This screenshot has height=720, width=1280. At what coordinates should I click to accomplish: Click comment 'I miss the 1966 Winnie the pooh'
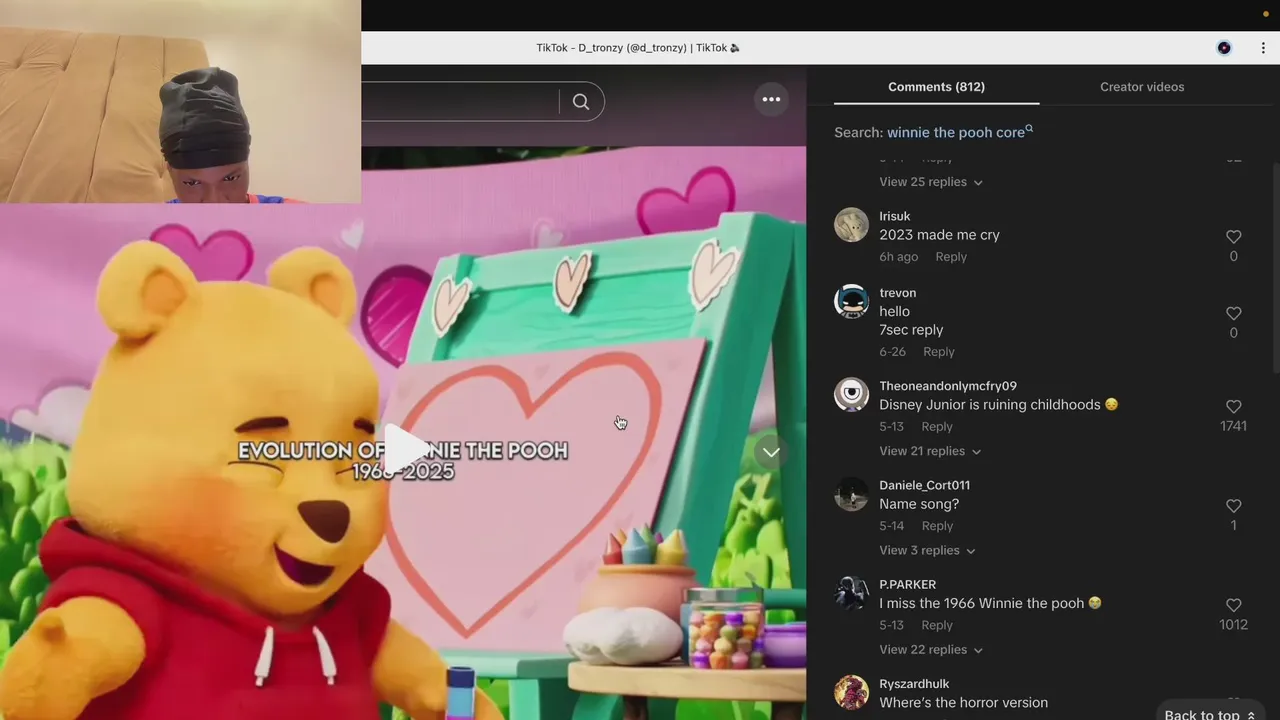990,603
